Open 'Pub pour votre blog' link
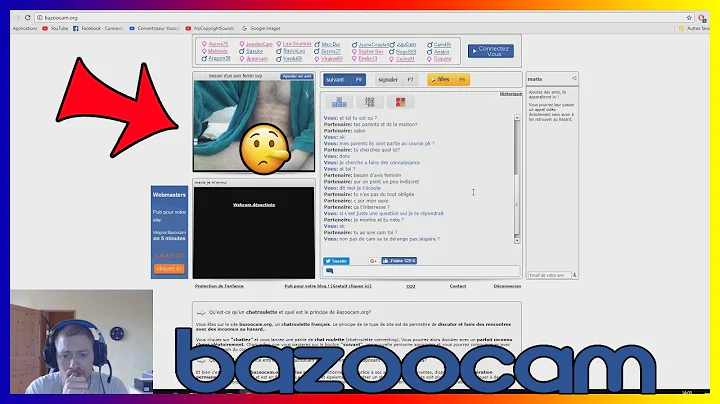The width and height of the screenshot is (720, 404). (328, 286)
